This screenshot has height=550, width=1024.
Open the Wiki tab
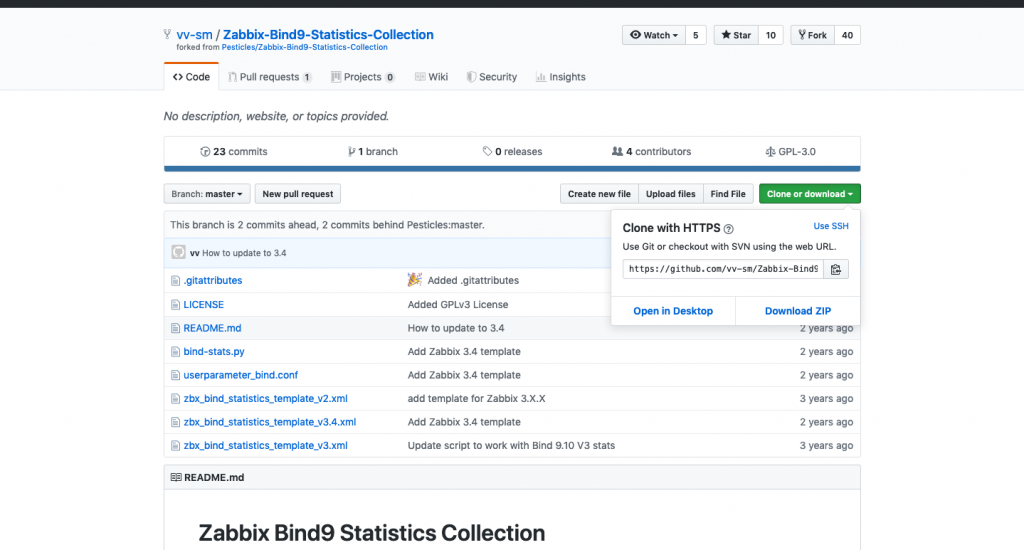(432, 77)
